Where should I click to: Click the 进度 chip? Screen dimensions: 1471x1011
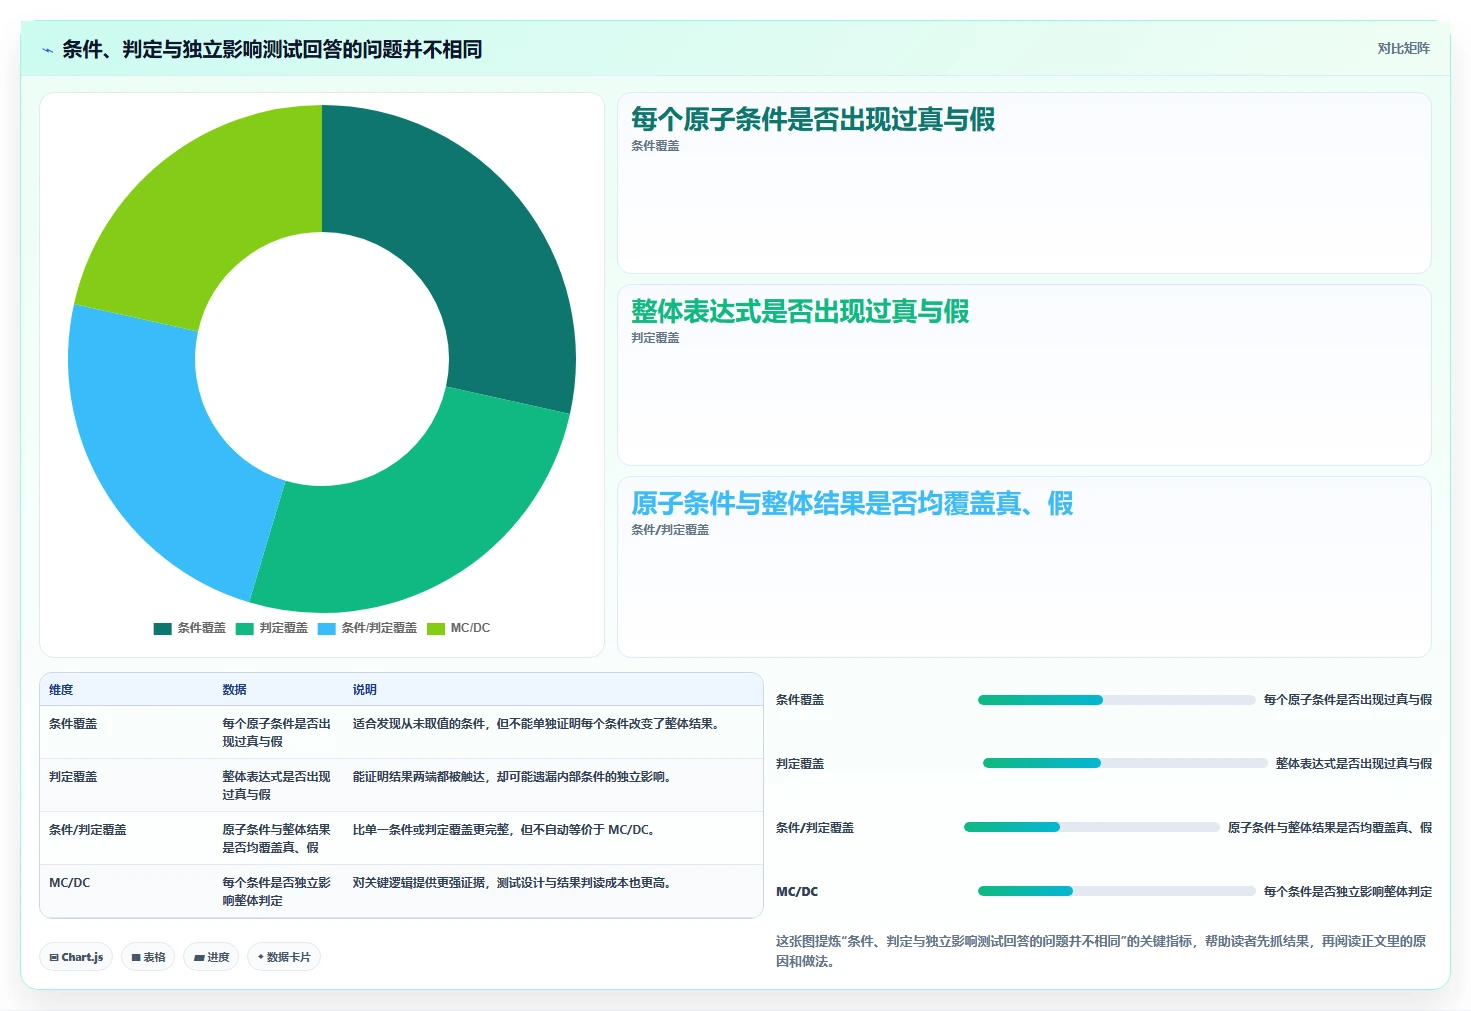point(211,957)
